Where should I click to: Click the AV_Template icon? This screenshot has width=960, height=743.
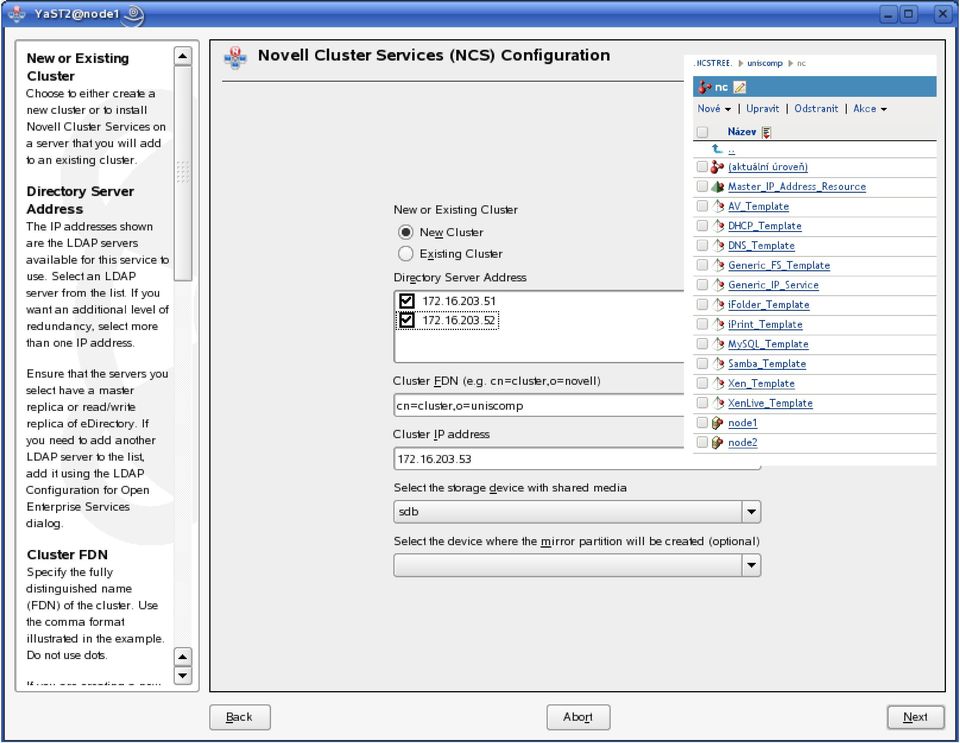point(718,206)
